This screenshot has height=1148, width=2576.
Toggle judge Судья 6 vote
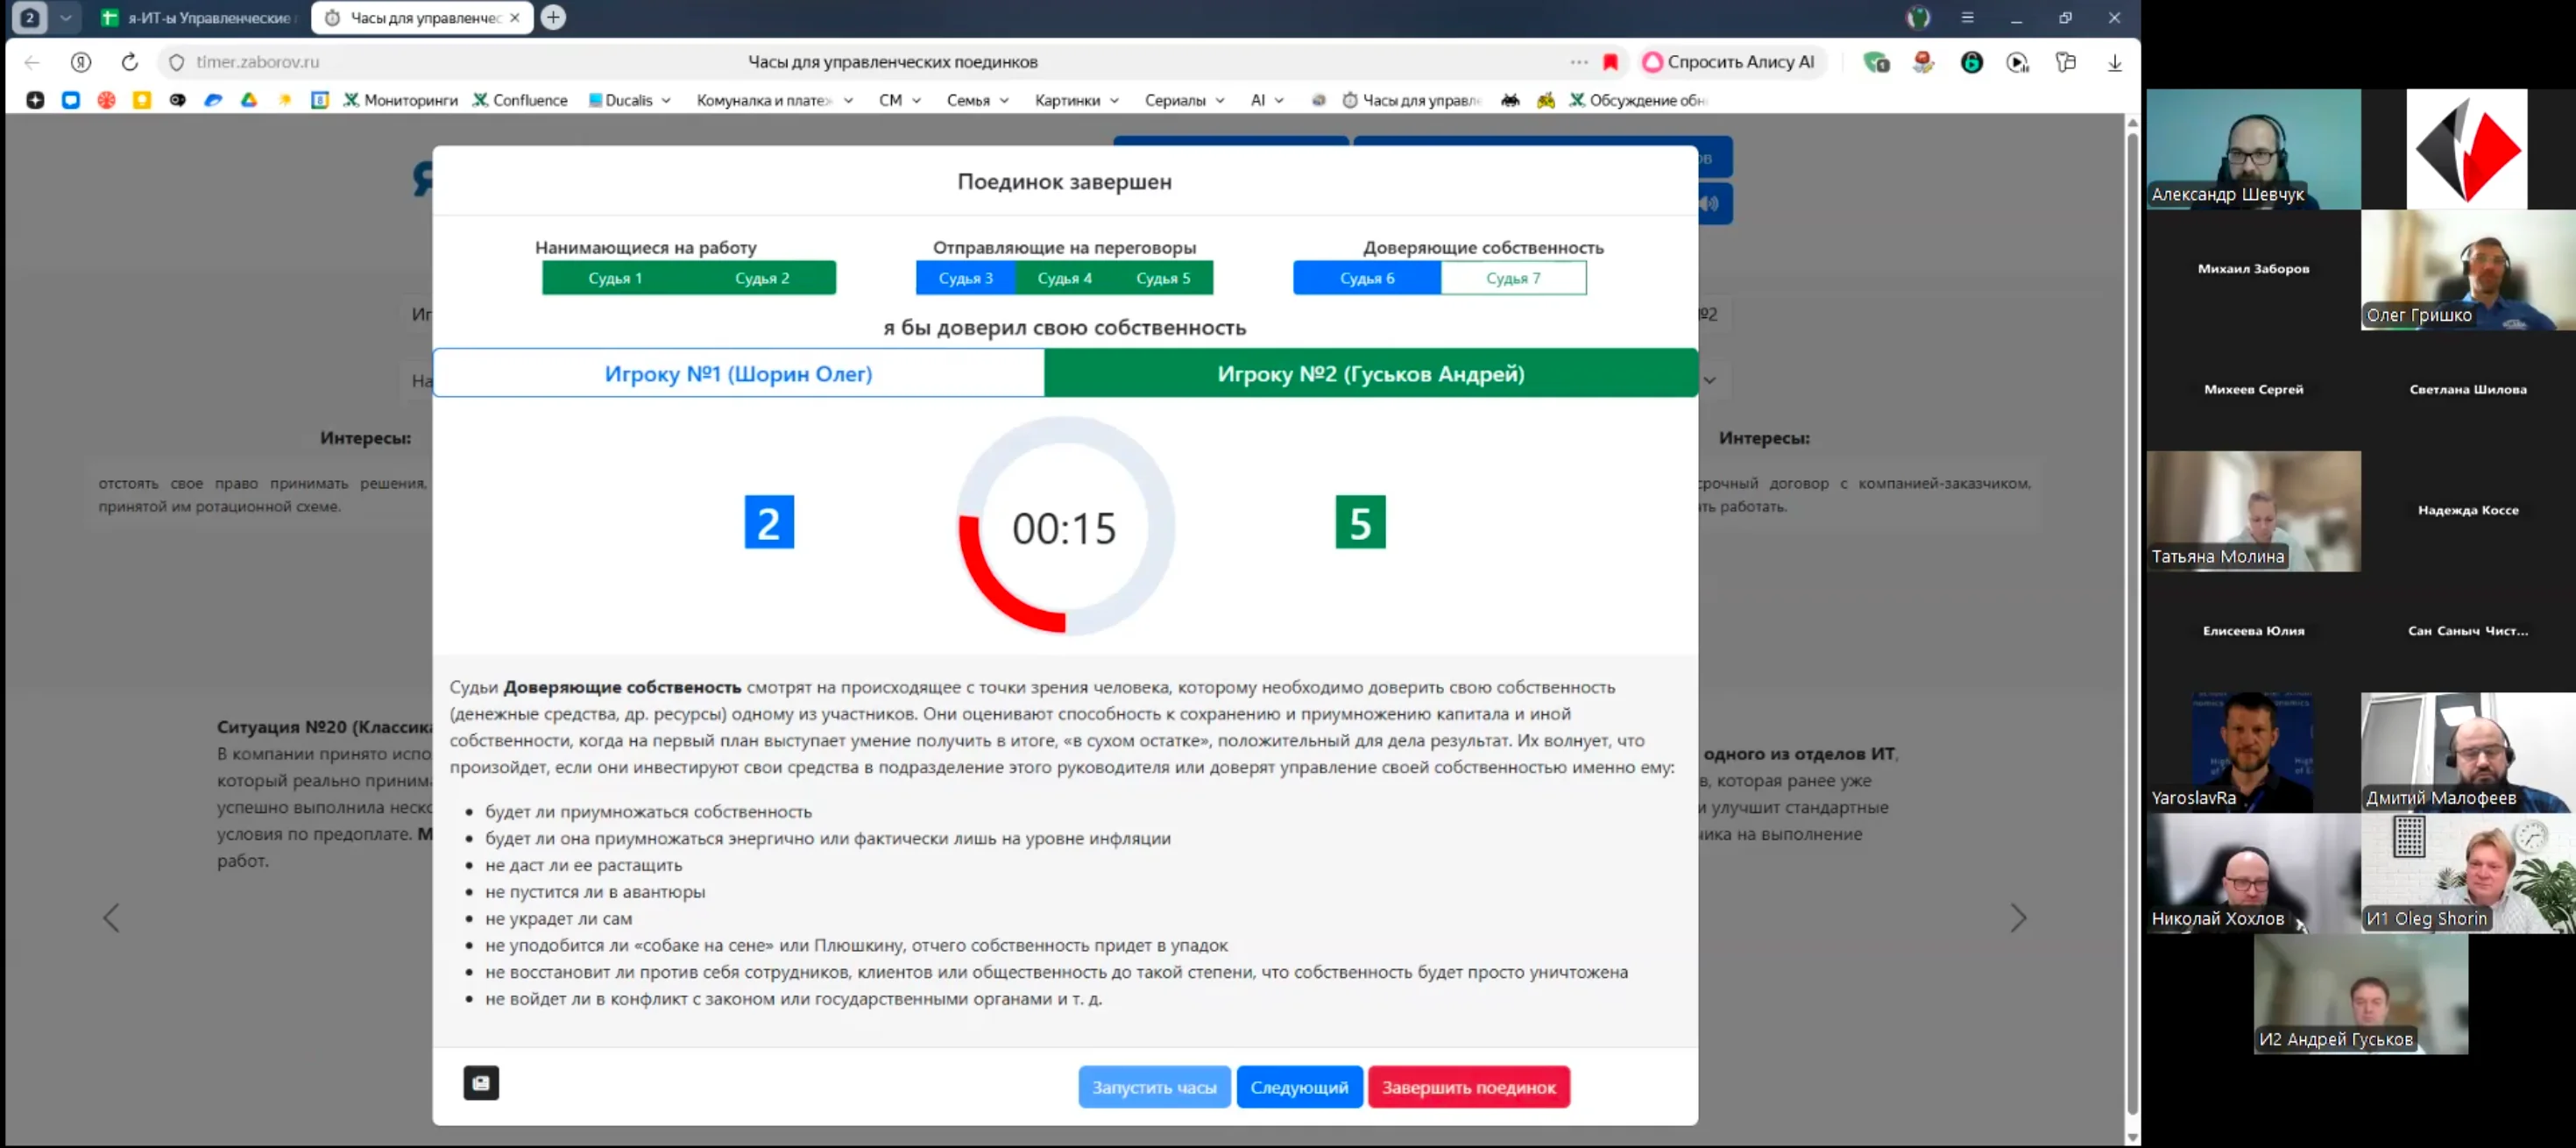point(1366,278)
